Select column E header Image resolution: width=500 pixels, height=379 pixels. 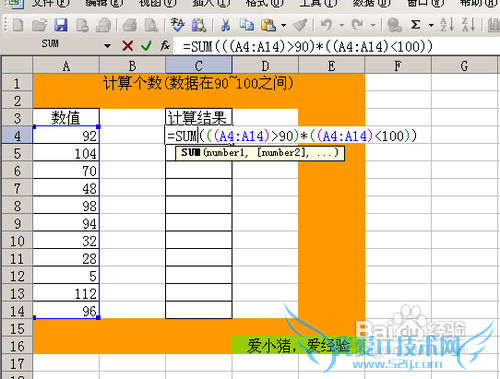pyautogui.click(x=331, y=65)
